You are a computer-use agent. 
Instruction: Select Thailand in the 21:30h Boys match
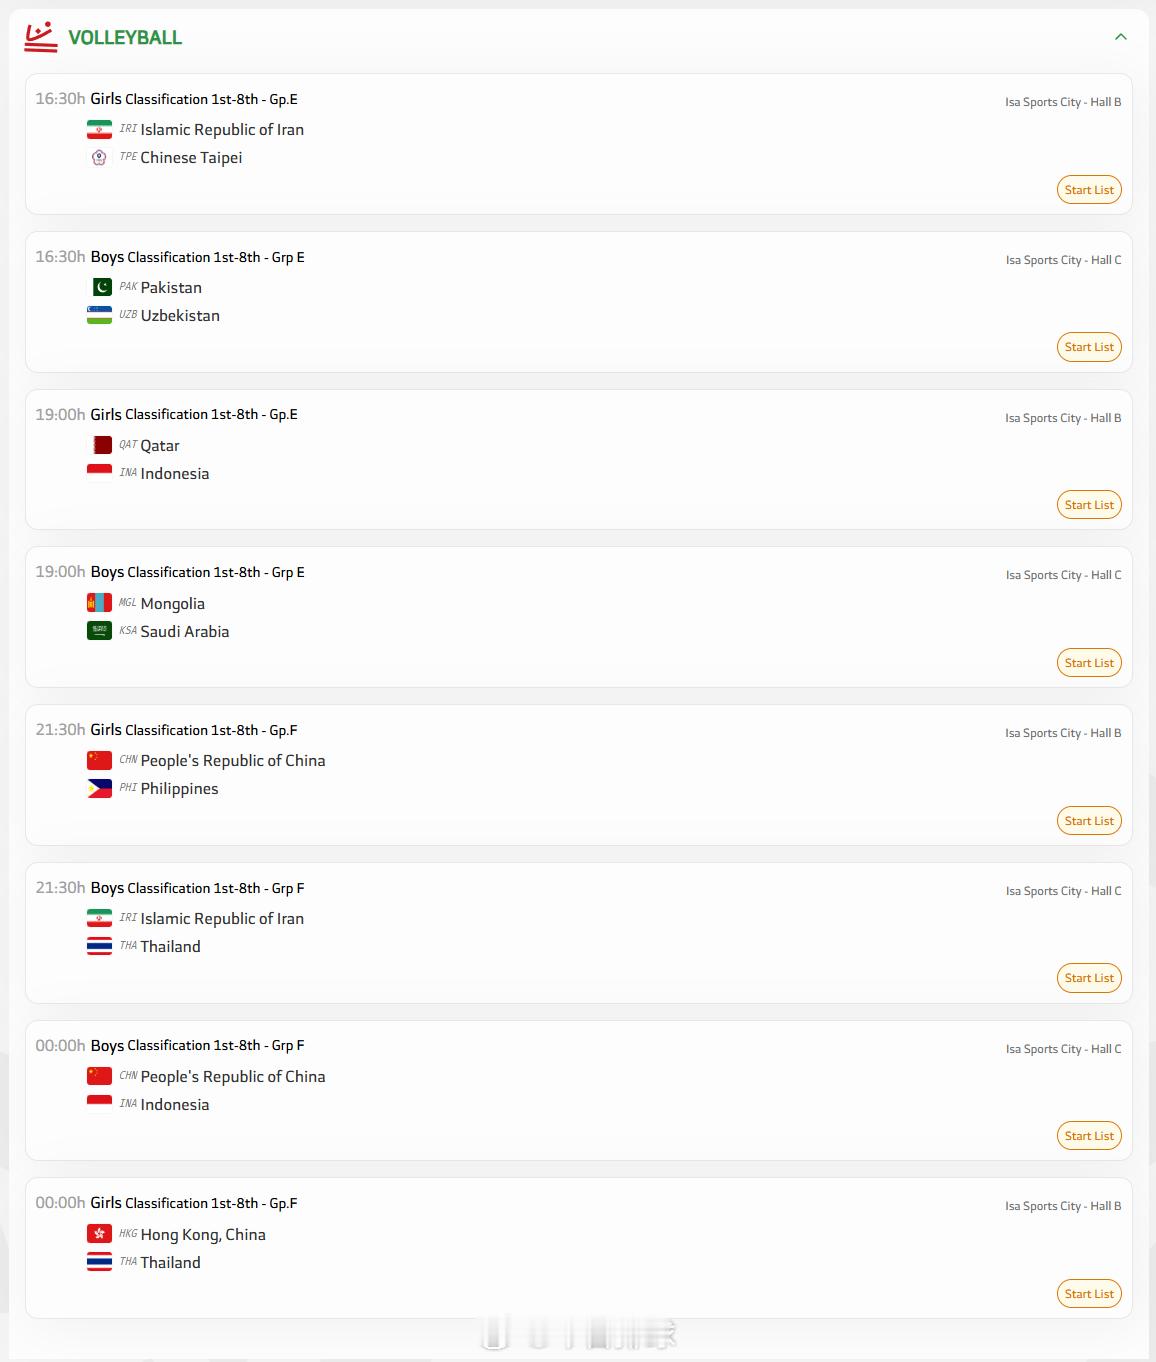[170, 947]
